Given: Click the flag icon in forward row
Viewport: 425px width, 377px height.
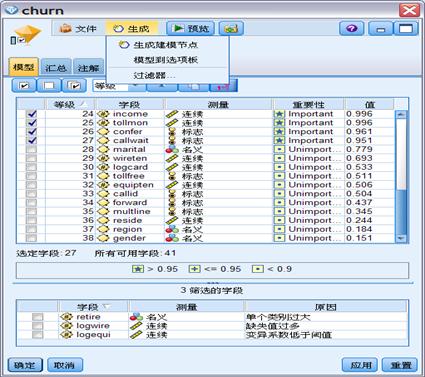Looking at the screenshot, I should coord(172,203).
